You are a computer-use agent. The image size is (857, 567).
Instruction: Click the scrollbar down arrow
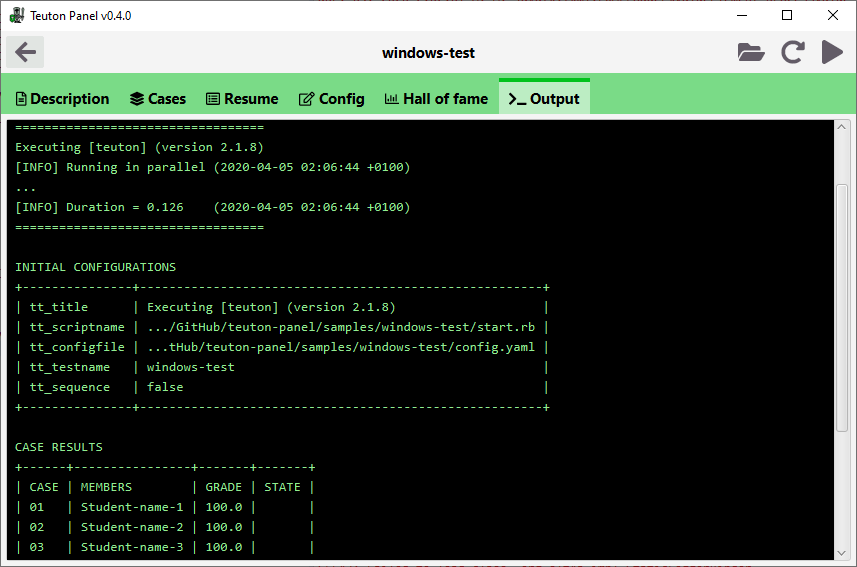pyautogui.click(x=842, y=553)
